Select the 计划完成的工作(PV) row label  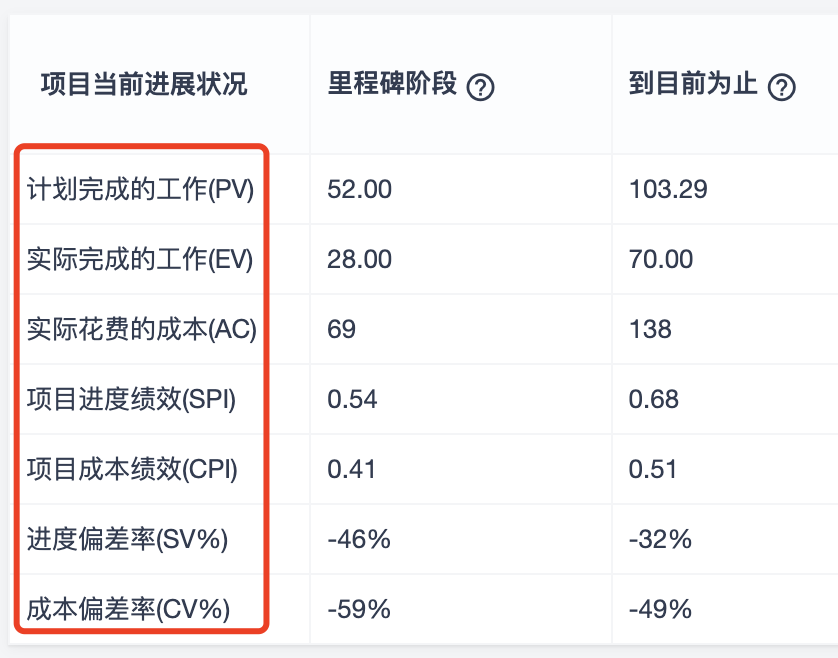point(141,189)
